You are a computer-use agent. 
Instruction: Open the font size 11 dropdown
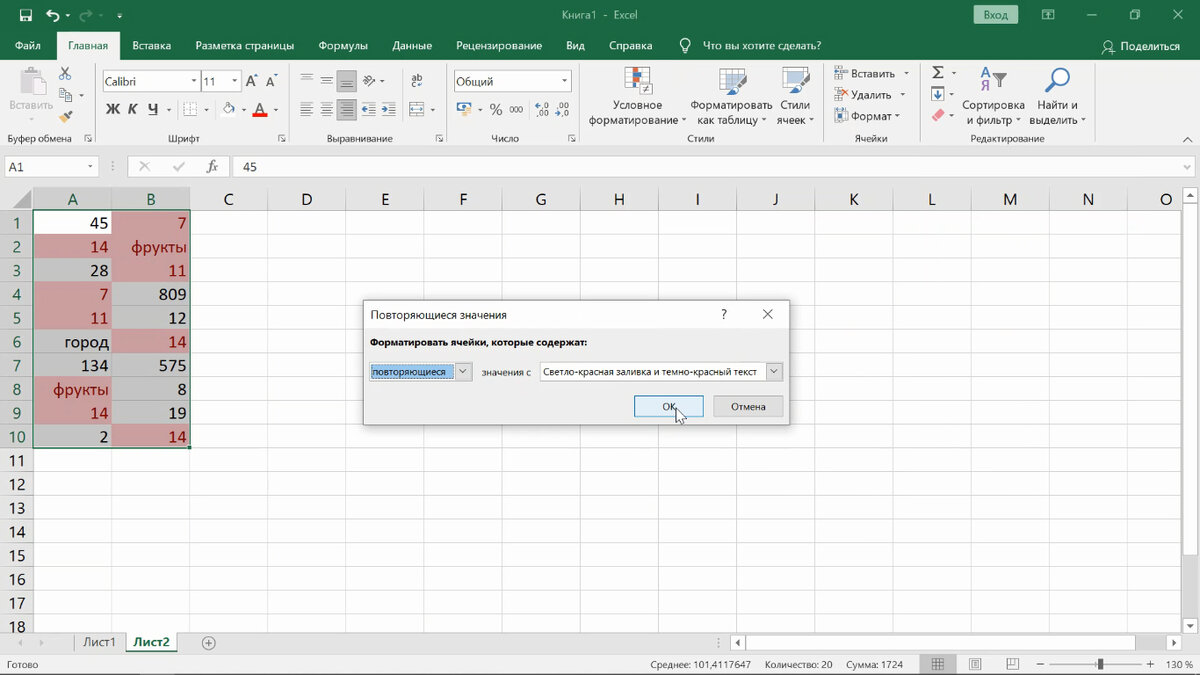coord(236,81)
